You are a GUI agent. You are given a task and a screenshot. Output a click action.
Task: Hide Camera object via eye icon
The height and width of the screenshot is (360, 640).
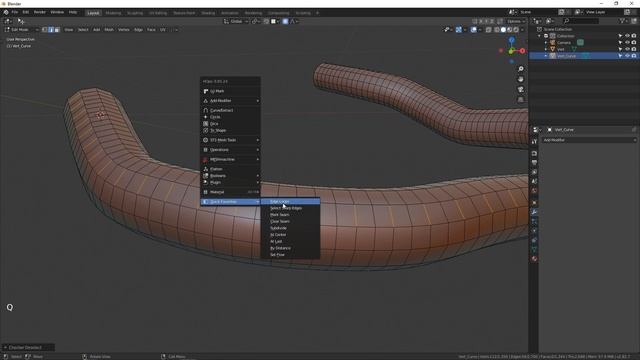point(627,42)
